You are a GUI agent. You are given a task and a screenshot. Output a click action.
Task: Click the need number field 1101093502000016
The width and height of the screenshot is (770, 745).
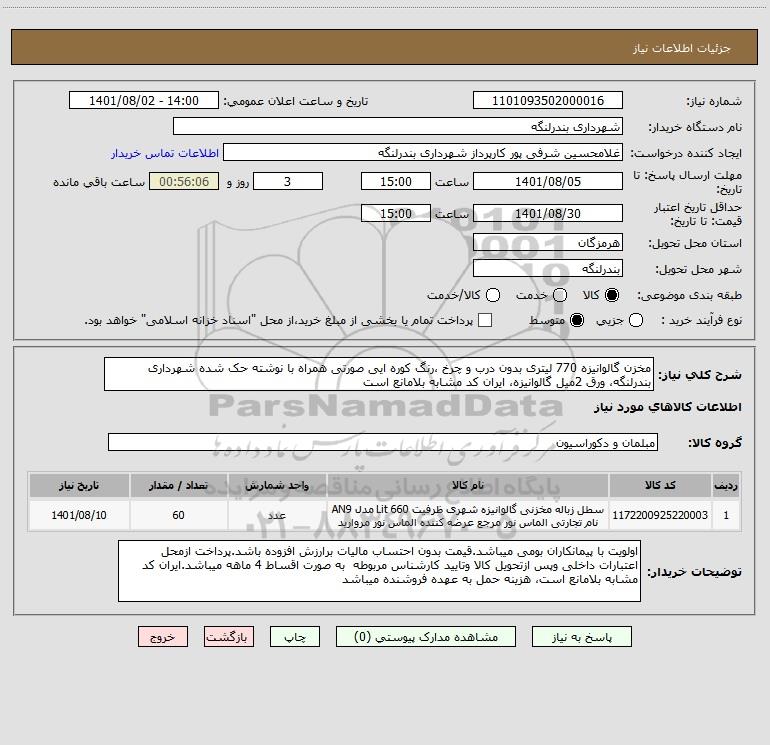[x=548, y=100]
